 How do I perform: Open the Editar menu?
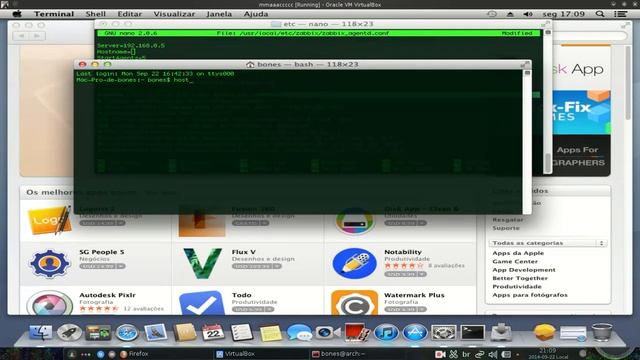pyautogui.click(x=130, y=14)
